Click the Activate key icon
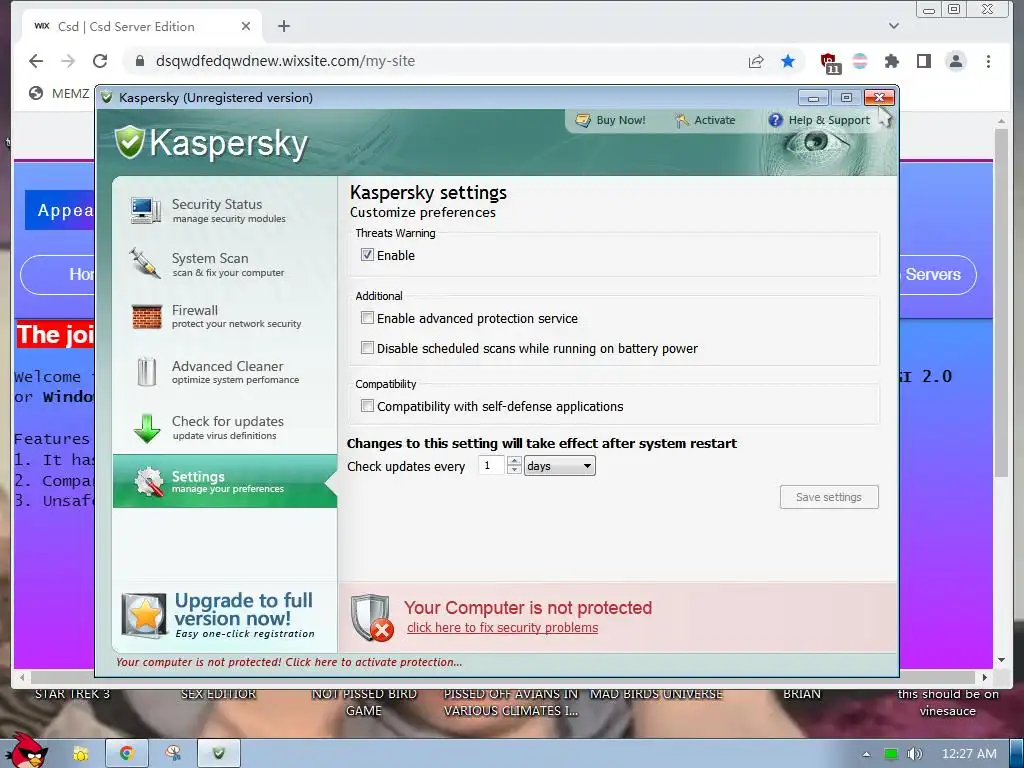The image size is (1024, 768). point(682,120)
